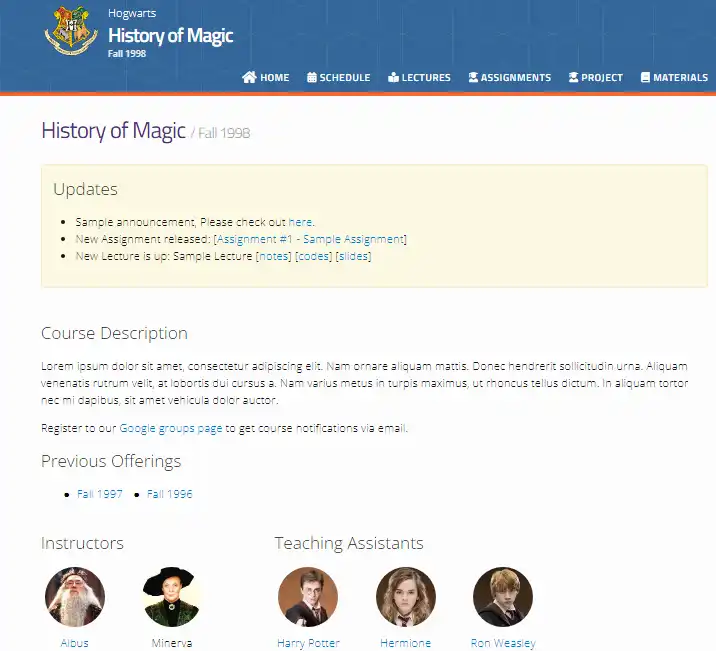Follow the 'here' announcement link
Viewport: 716px width, 651px height.
click(x=300, y=222)
